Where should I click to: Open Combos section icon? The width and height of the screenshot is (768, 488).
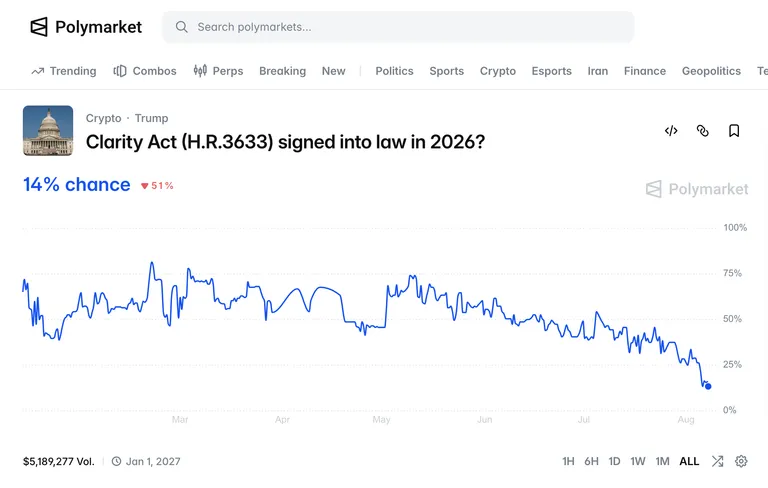pyautogui.click(x=120, y=71)
